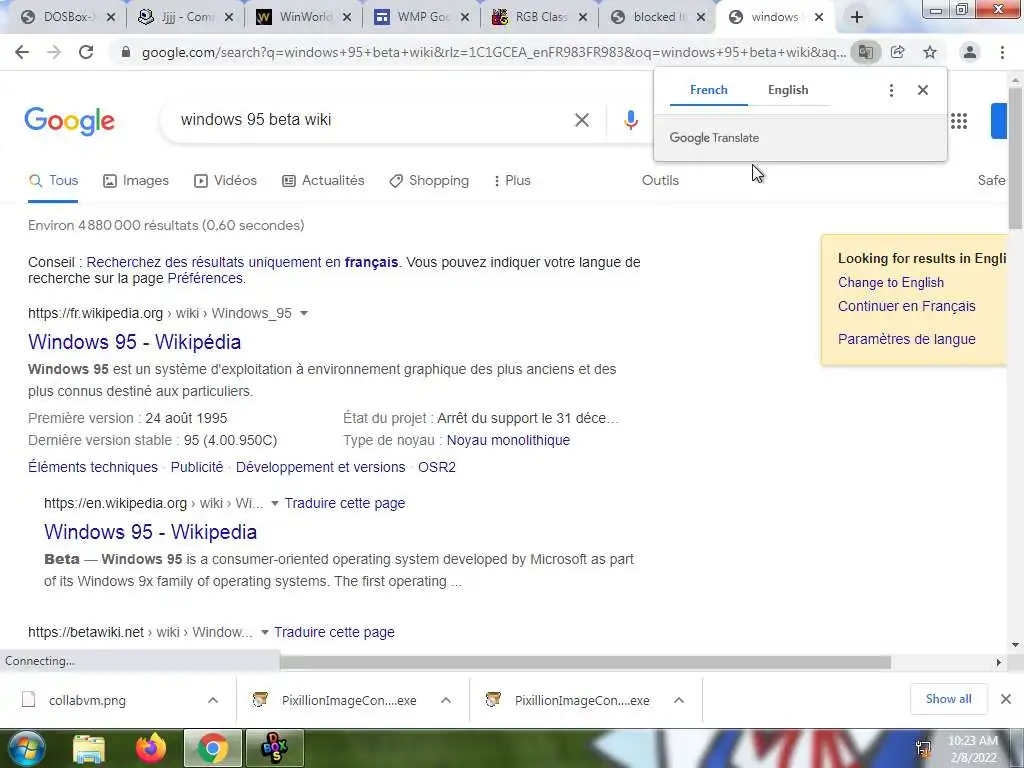Open the OSR2 sitelink
The width and height of the screenshot is (1024, 768).
437,468
